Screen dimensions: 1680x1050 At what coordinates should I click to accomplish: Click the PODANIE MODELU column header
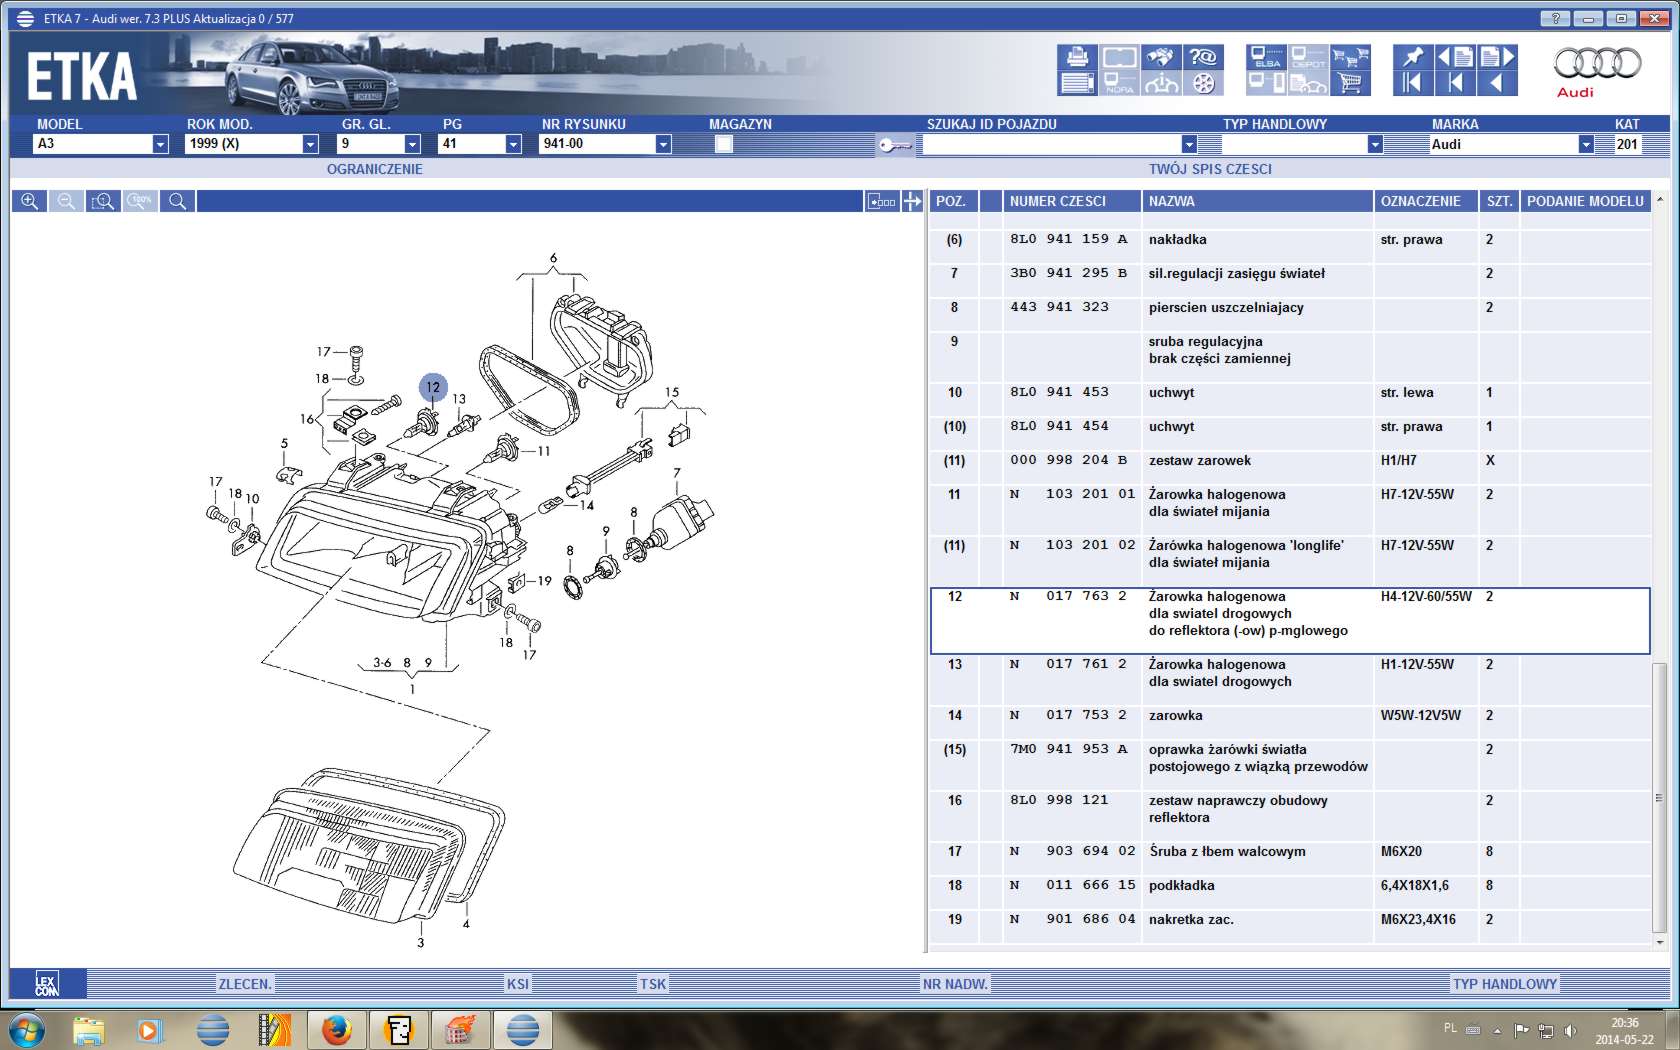1585,201
